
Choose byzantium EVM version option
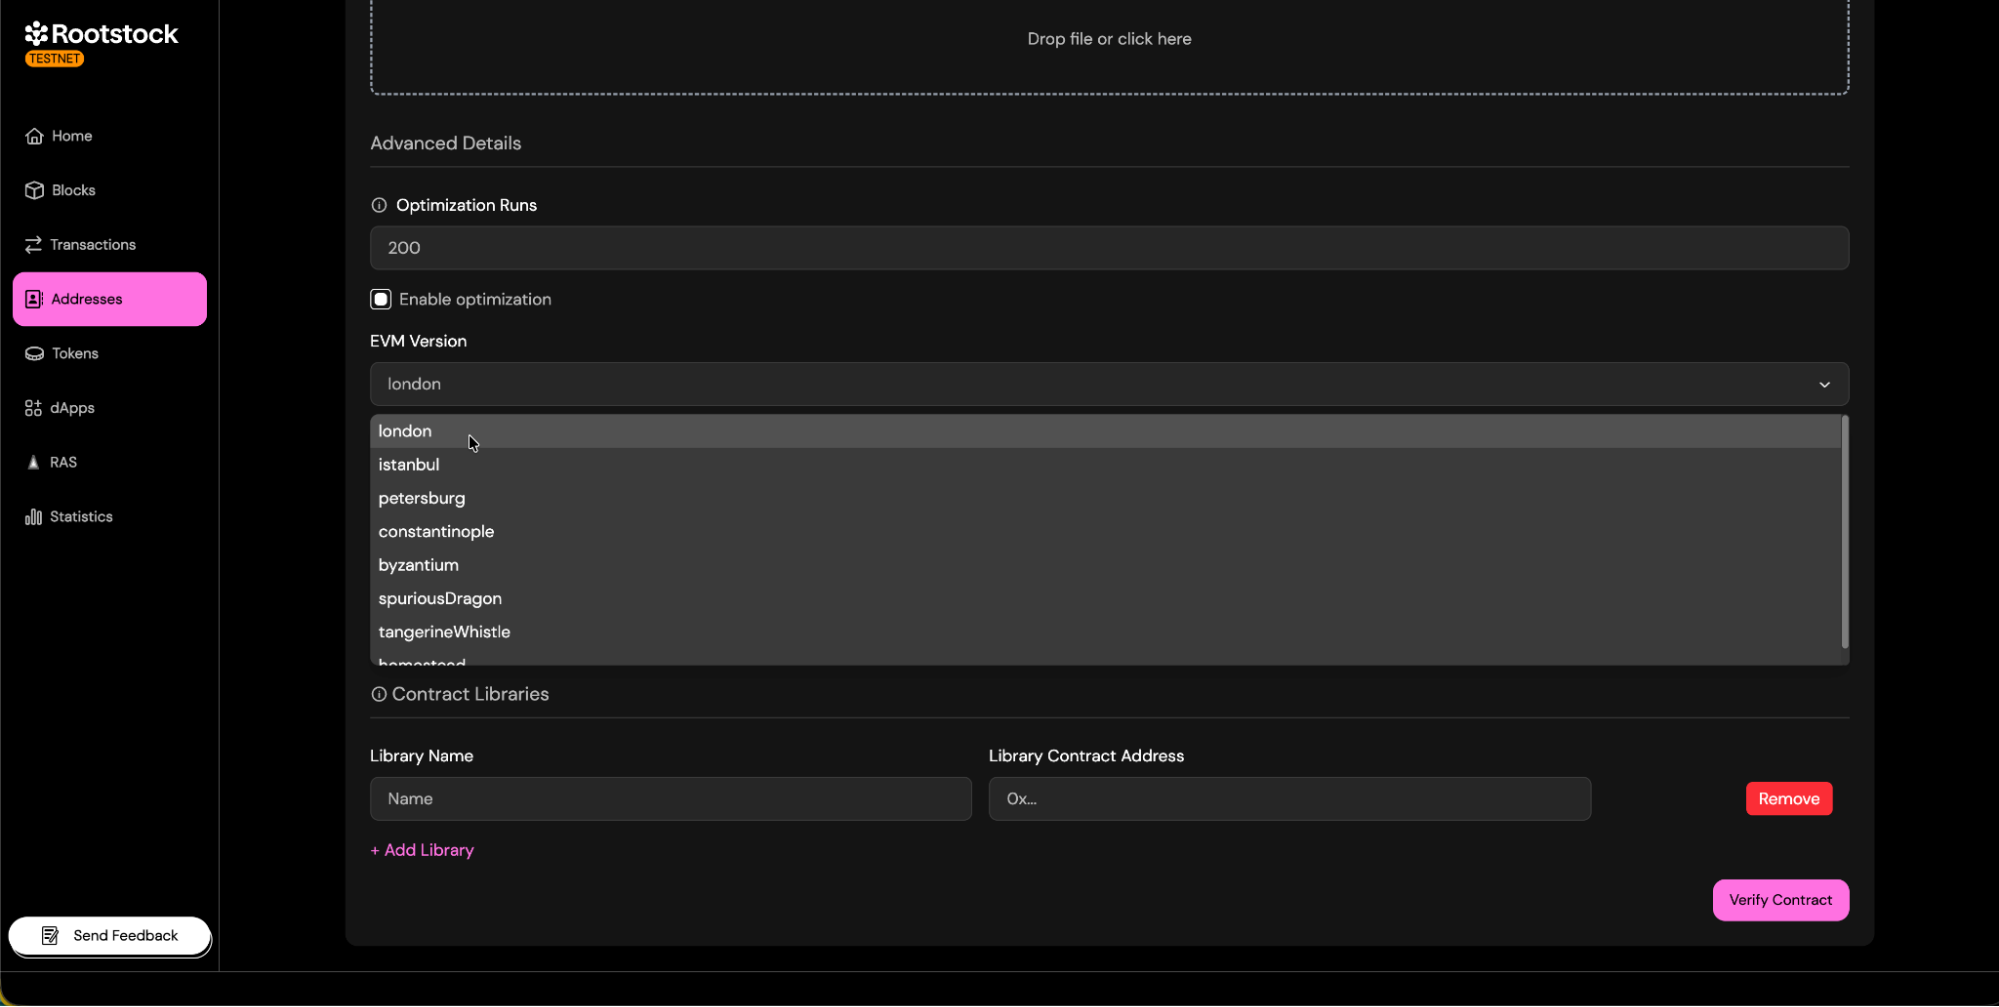tap(418, 565)
